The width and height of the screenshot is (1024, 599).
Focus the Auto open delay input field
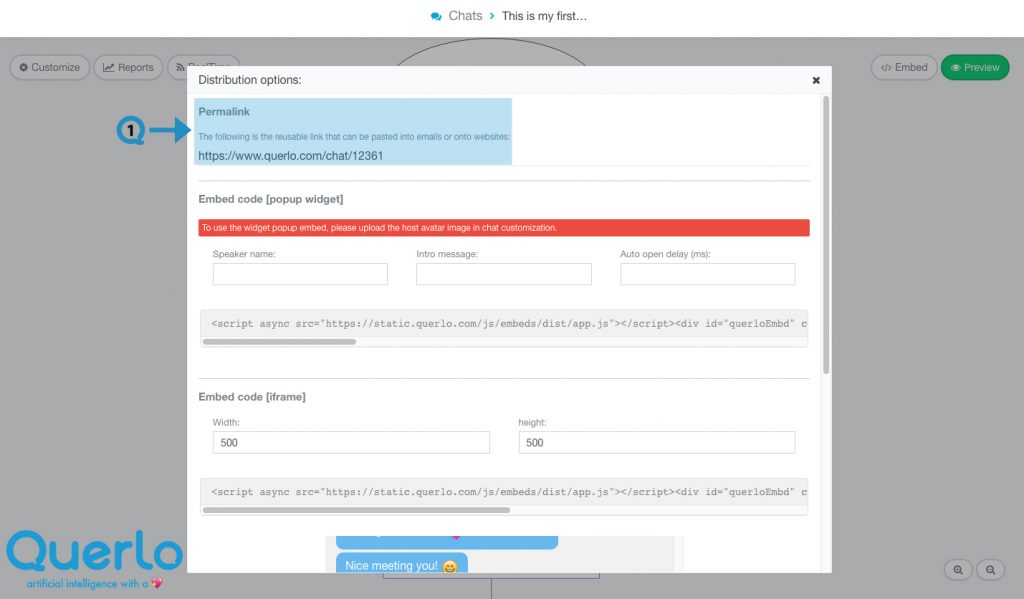tap(707, 274)
